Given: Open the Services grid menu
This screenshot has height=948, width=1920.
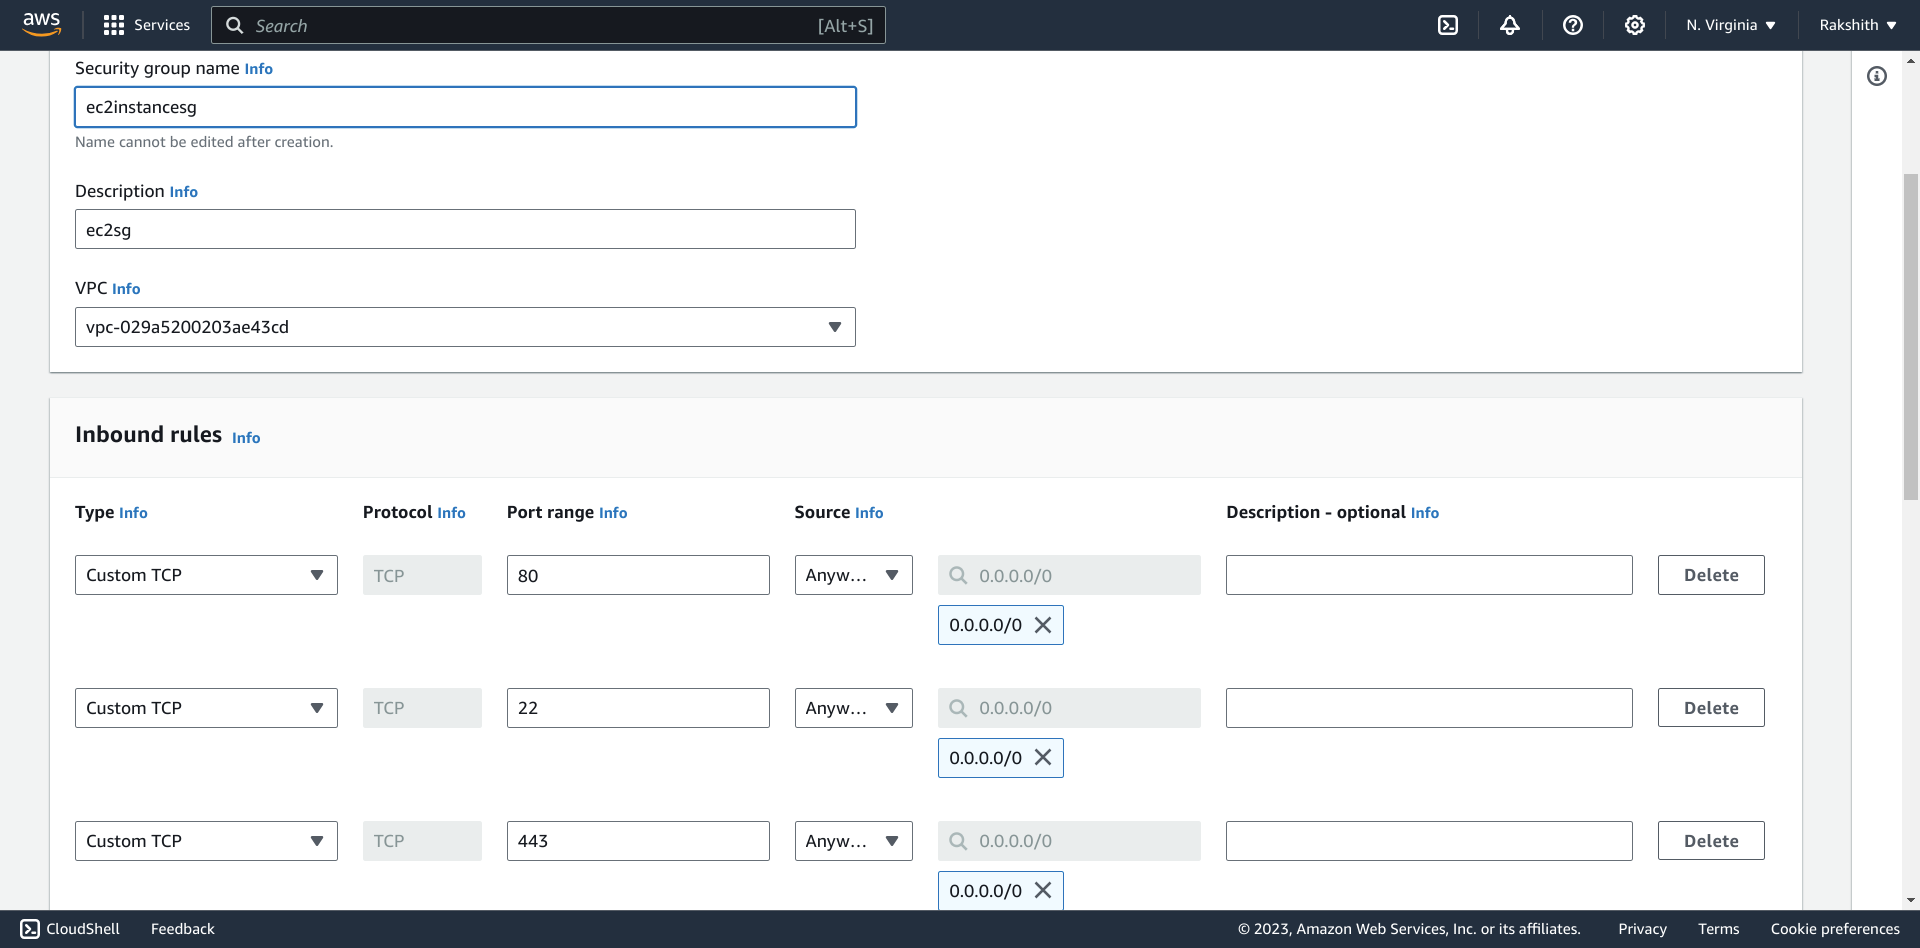Looking at the screenshot, I should coord(146,25).
